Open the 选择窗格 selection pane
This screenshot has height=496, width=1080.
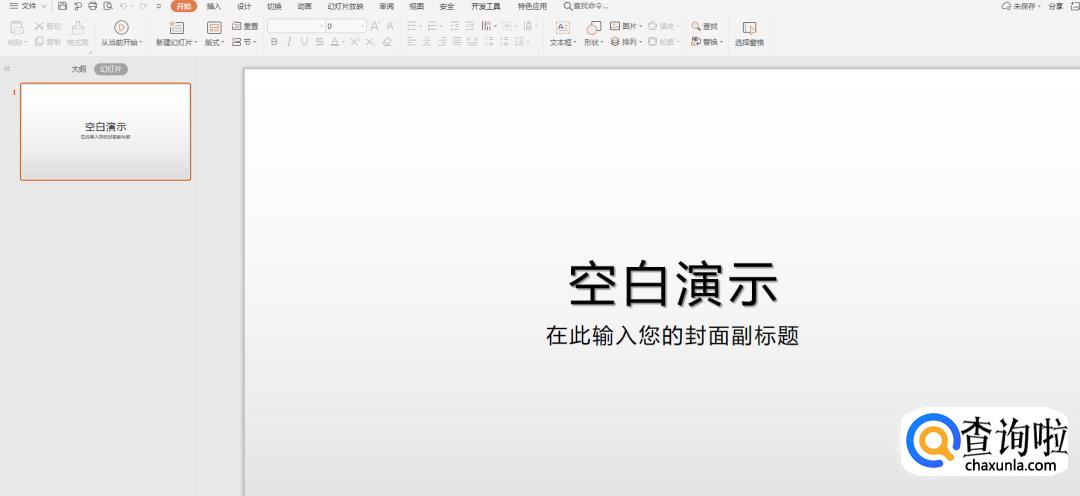coord(749,28)
